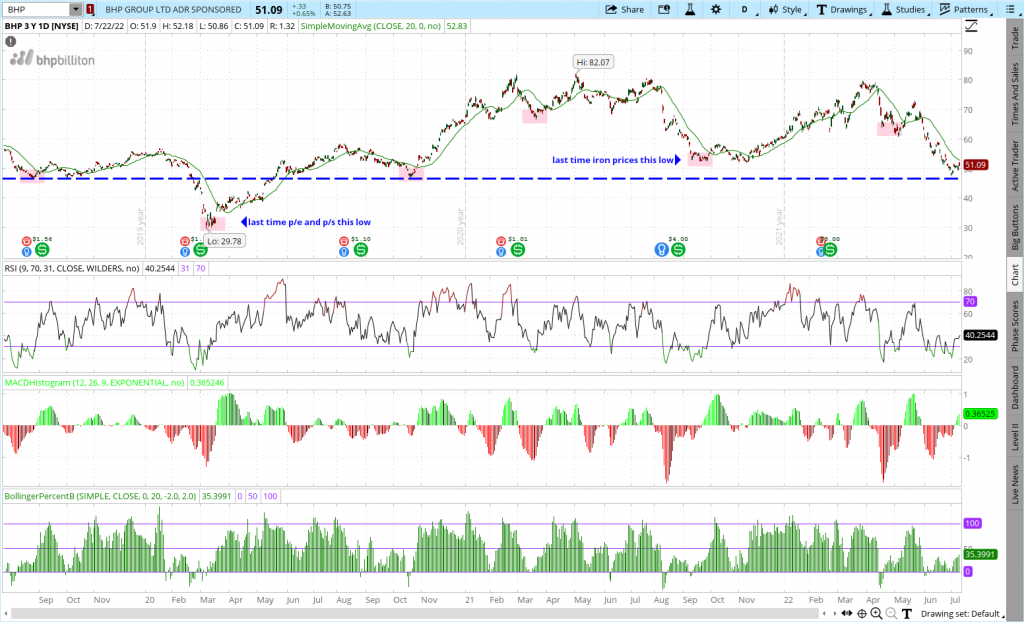Screen dimensions: 1024x622
Task: Click the double-arrow expand icon at chart bottom
Action: pos(847,614)
